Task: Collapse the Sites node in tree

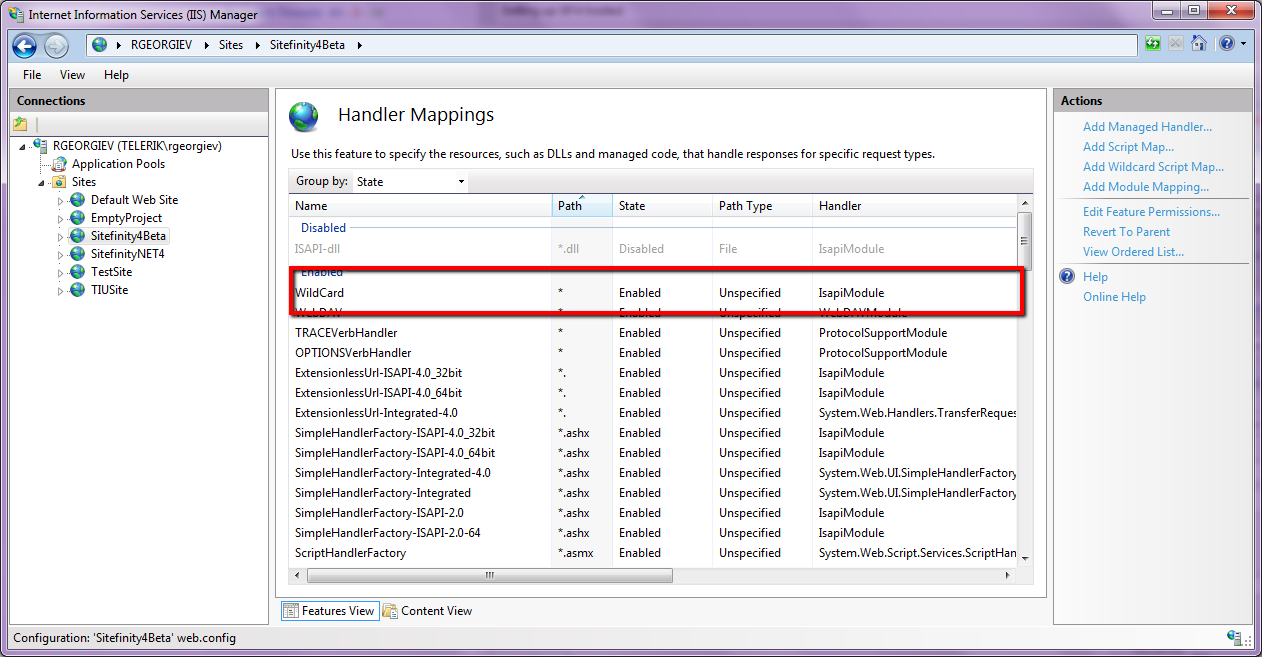Action: coord(42,183)
